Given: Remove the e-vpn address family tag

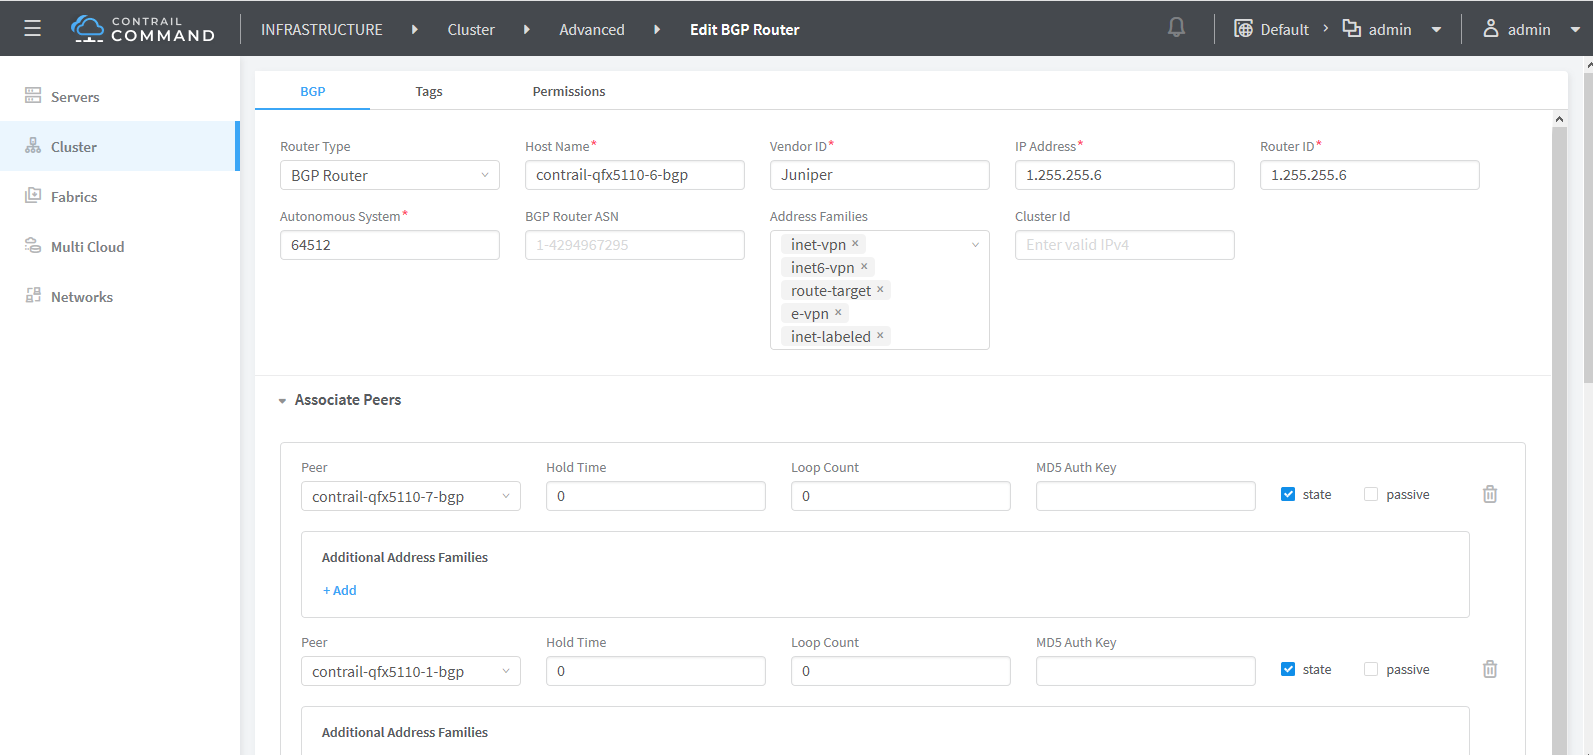Looking at the screenshot, I should click(x=838, y=313).
